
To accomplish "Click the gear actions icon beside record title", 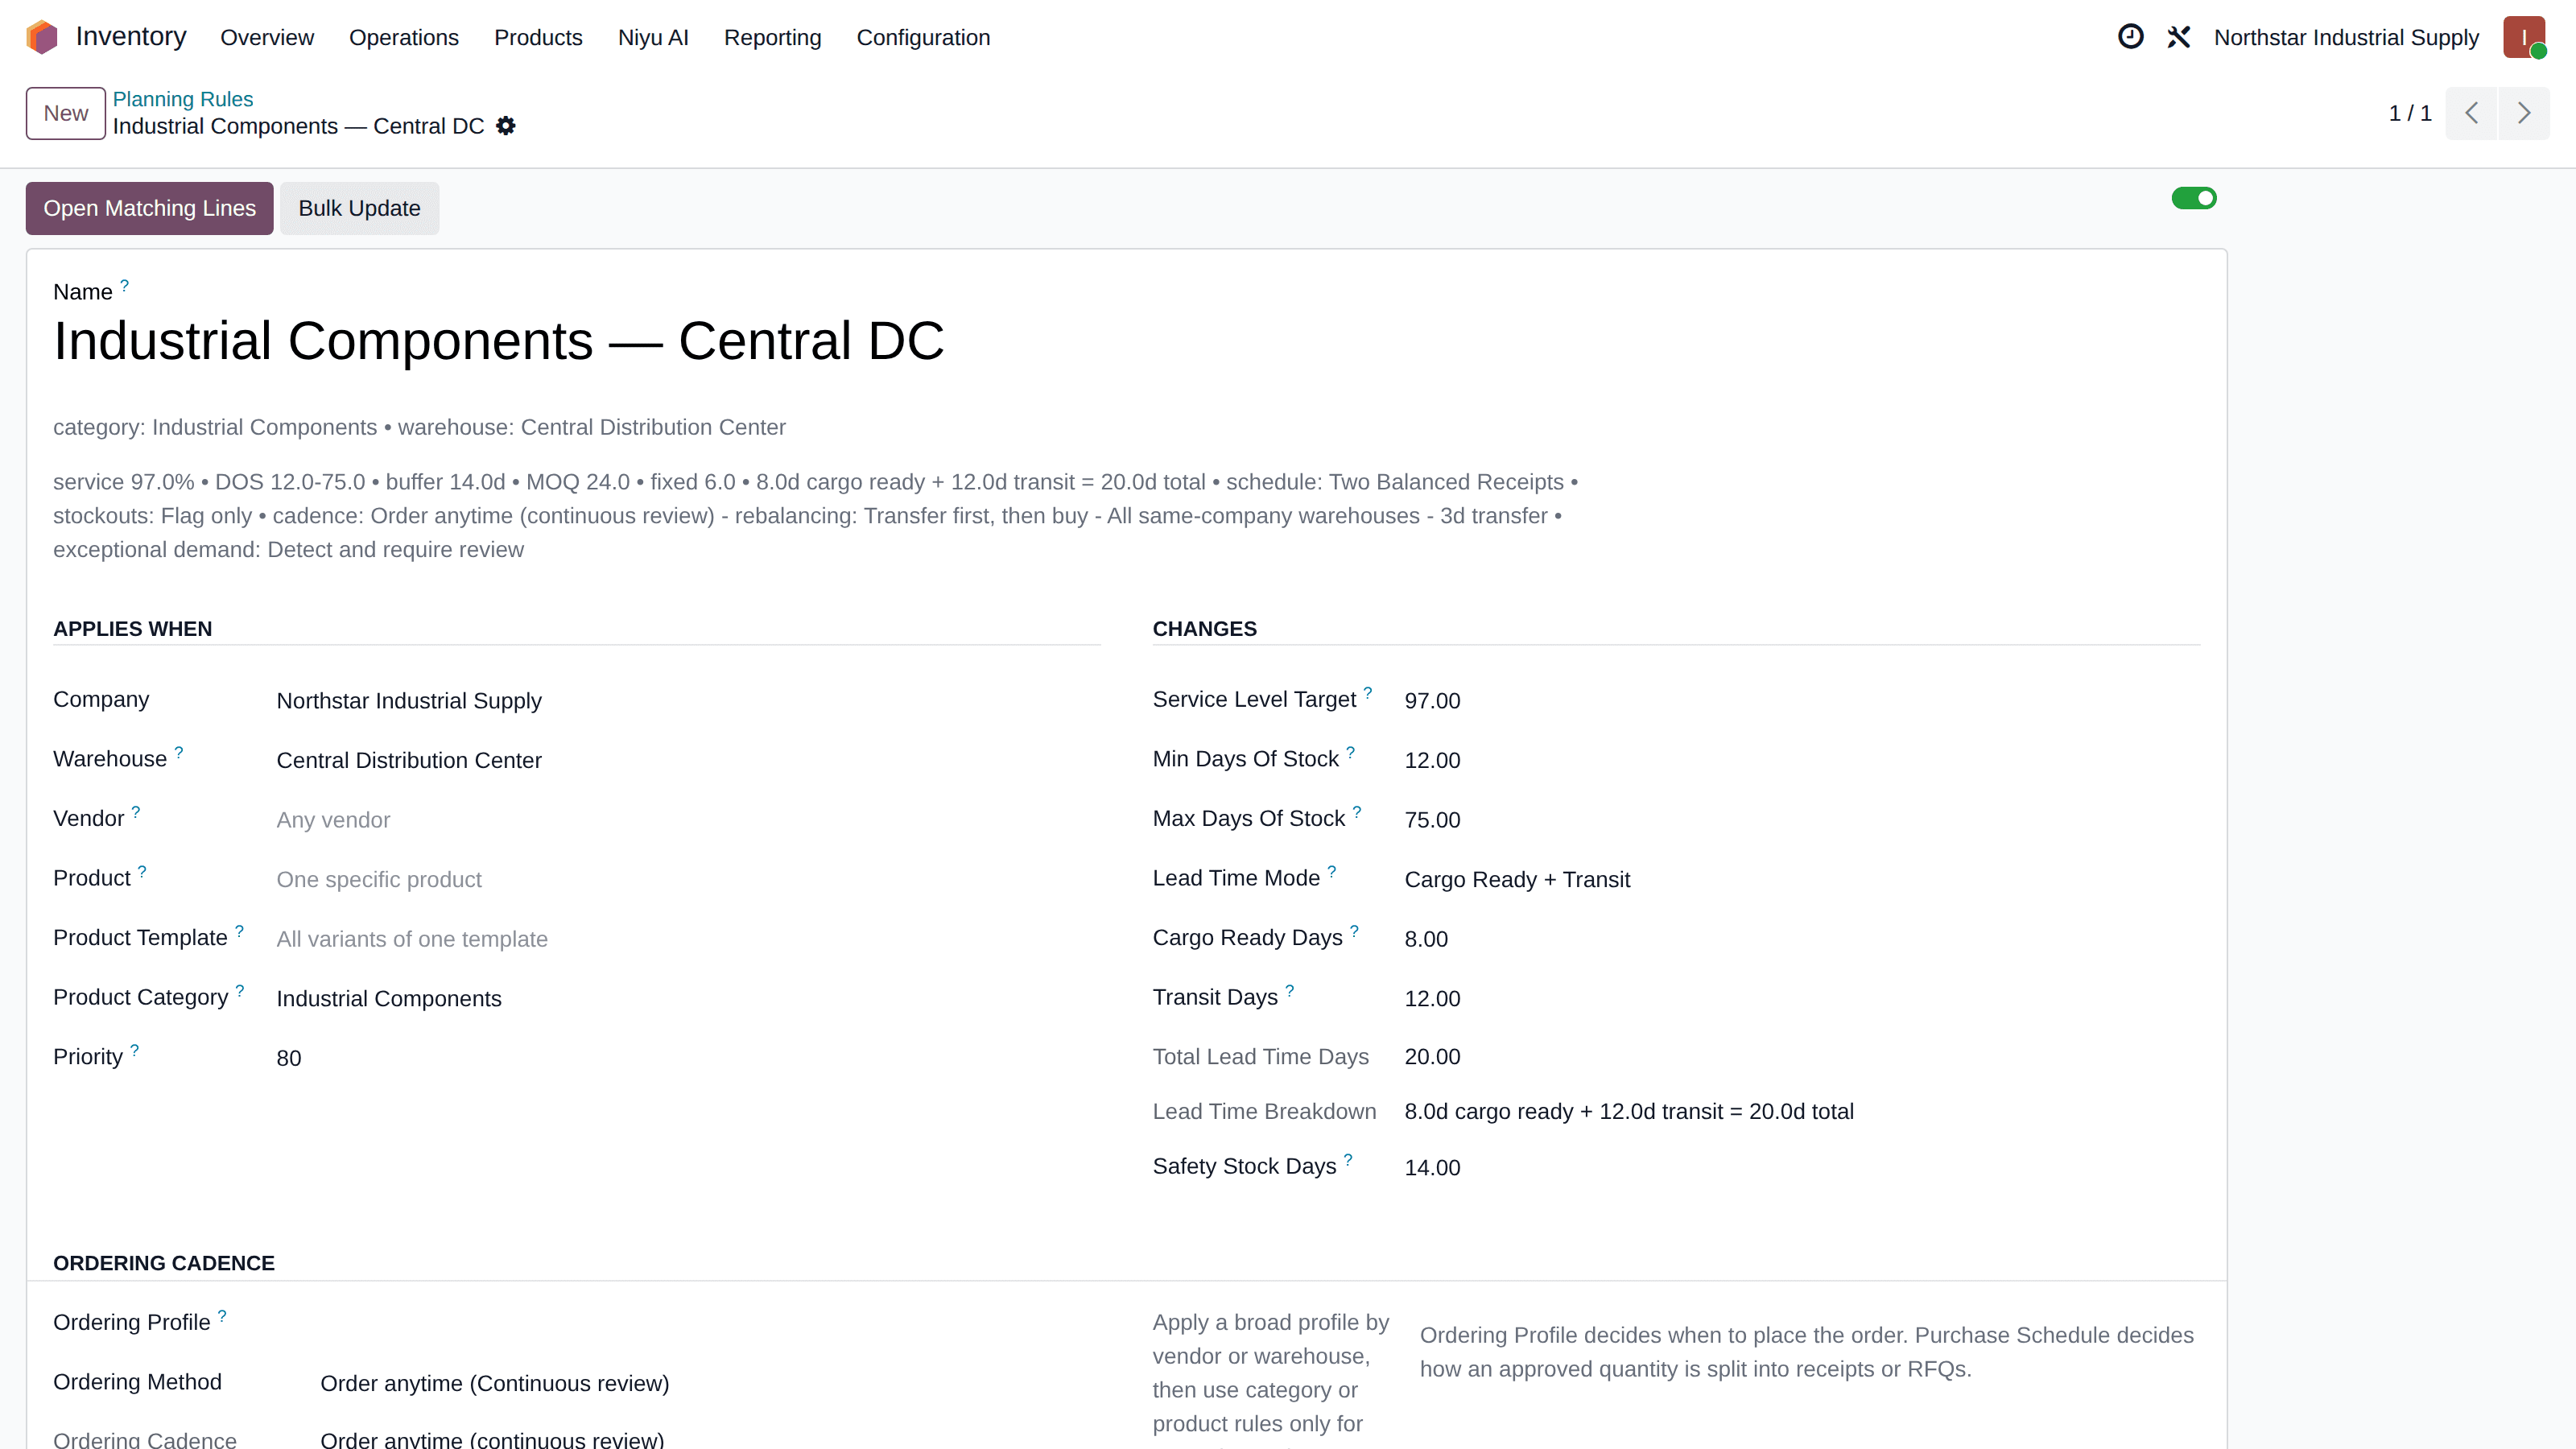I will [x=506, y=126].
